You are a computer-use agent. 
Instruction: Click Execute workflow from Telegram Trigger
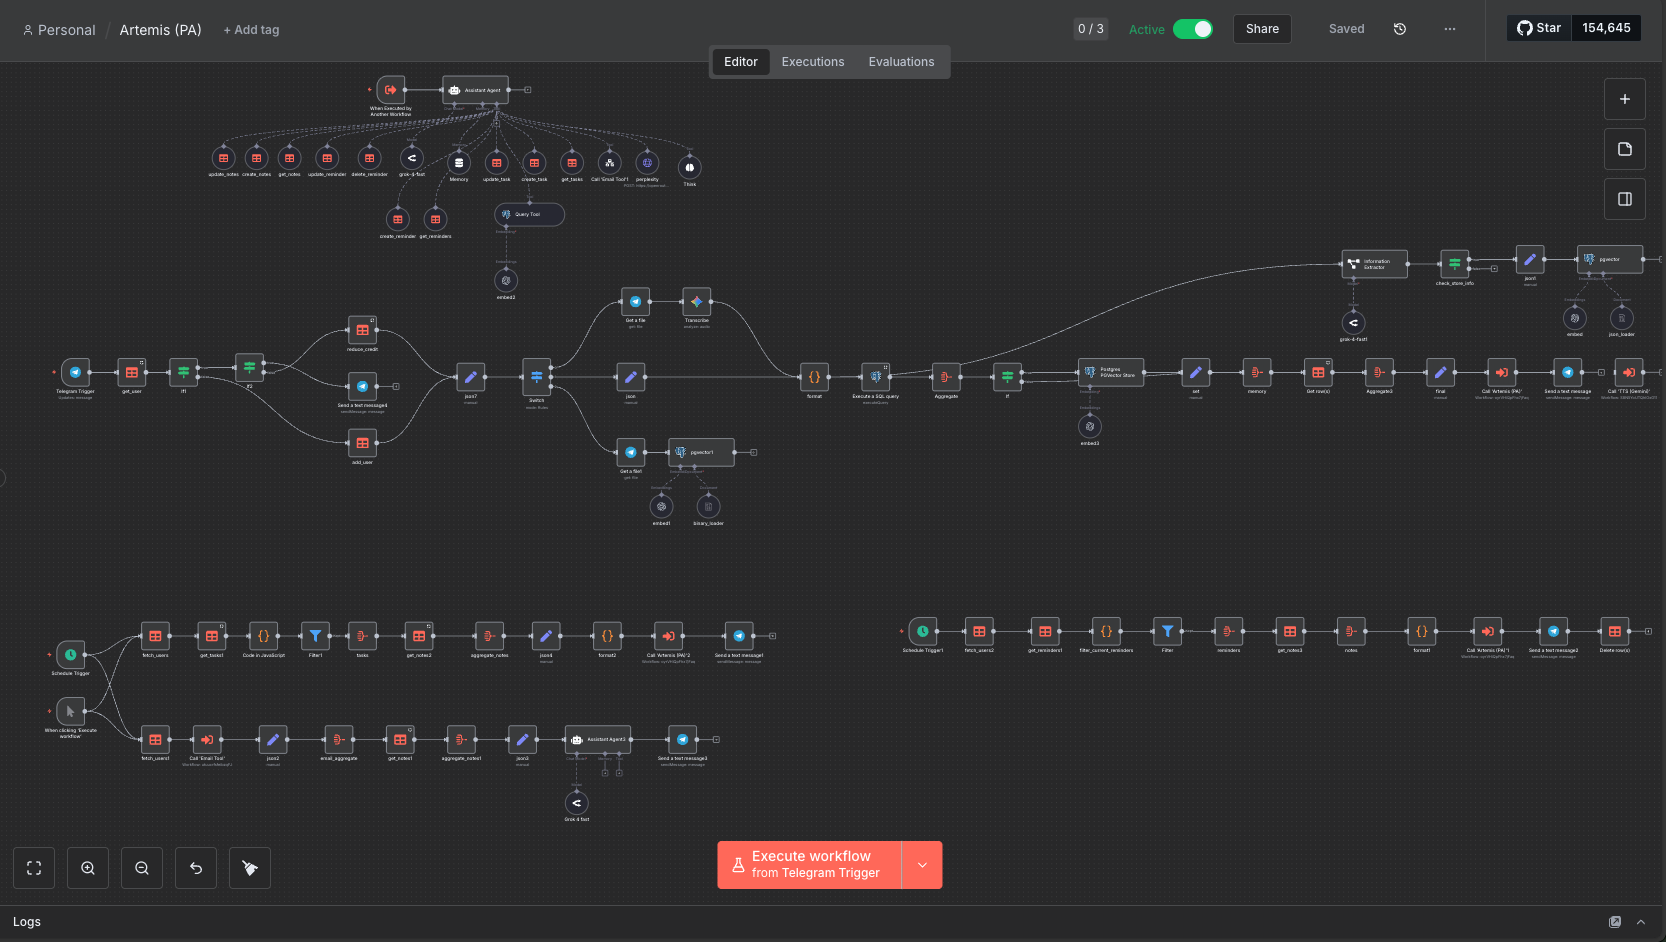click(x=809, y=865)
